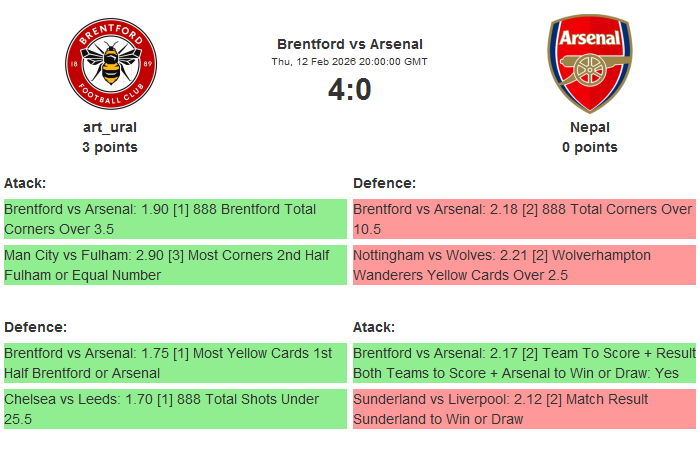Select Total Corners Over 10.5 bet
700x460 pixels.
tap(524, 219)
